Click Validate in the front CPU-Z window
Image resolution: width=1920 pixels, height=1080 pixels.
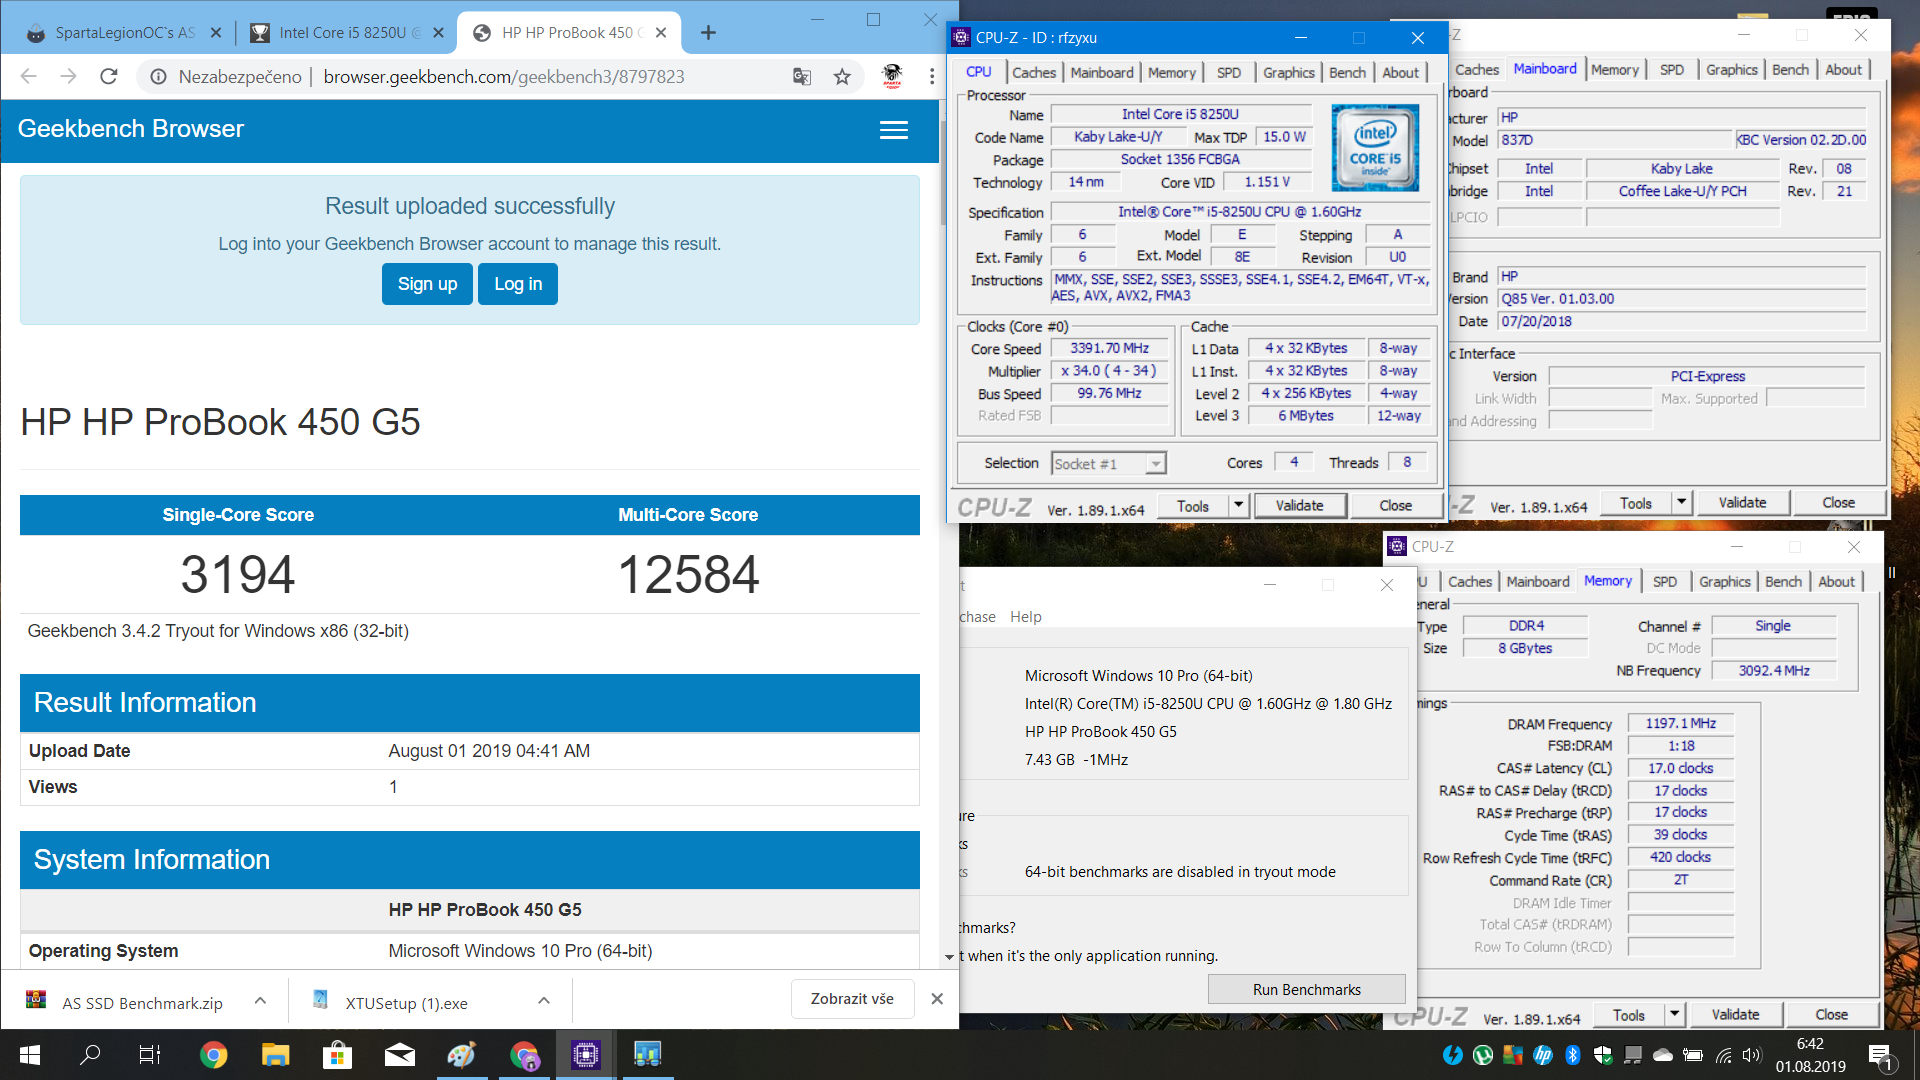point(1299,505)
